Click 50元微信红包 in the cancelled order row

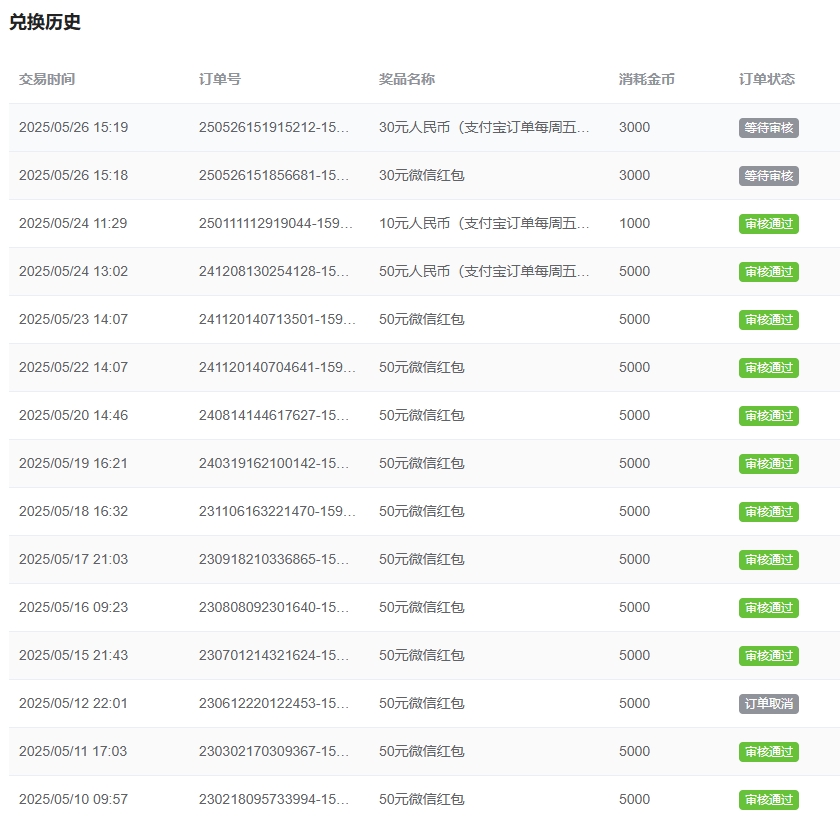(x=422, y=703)
